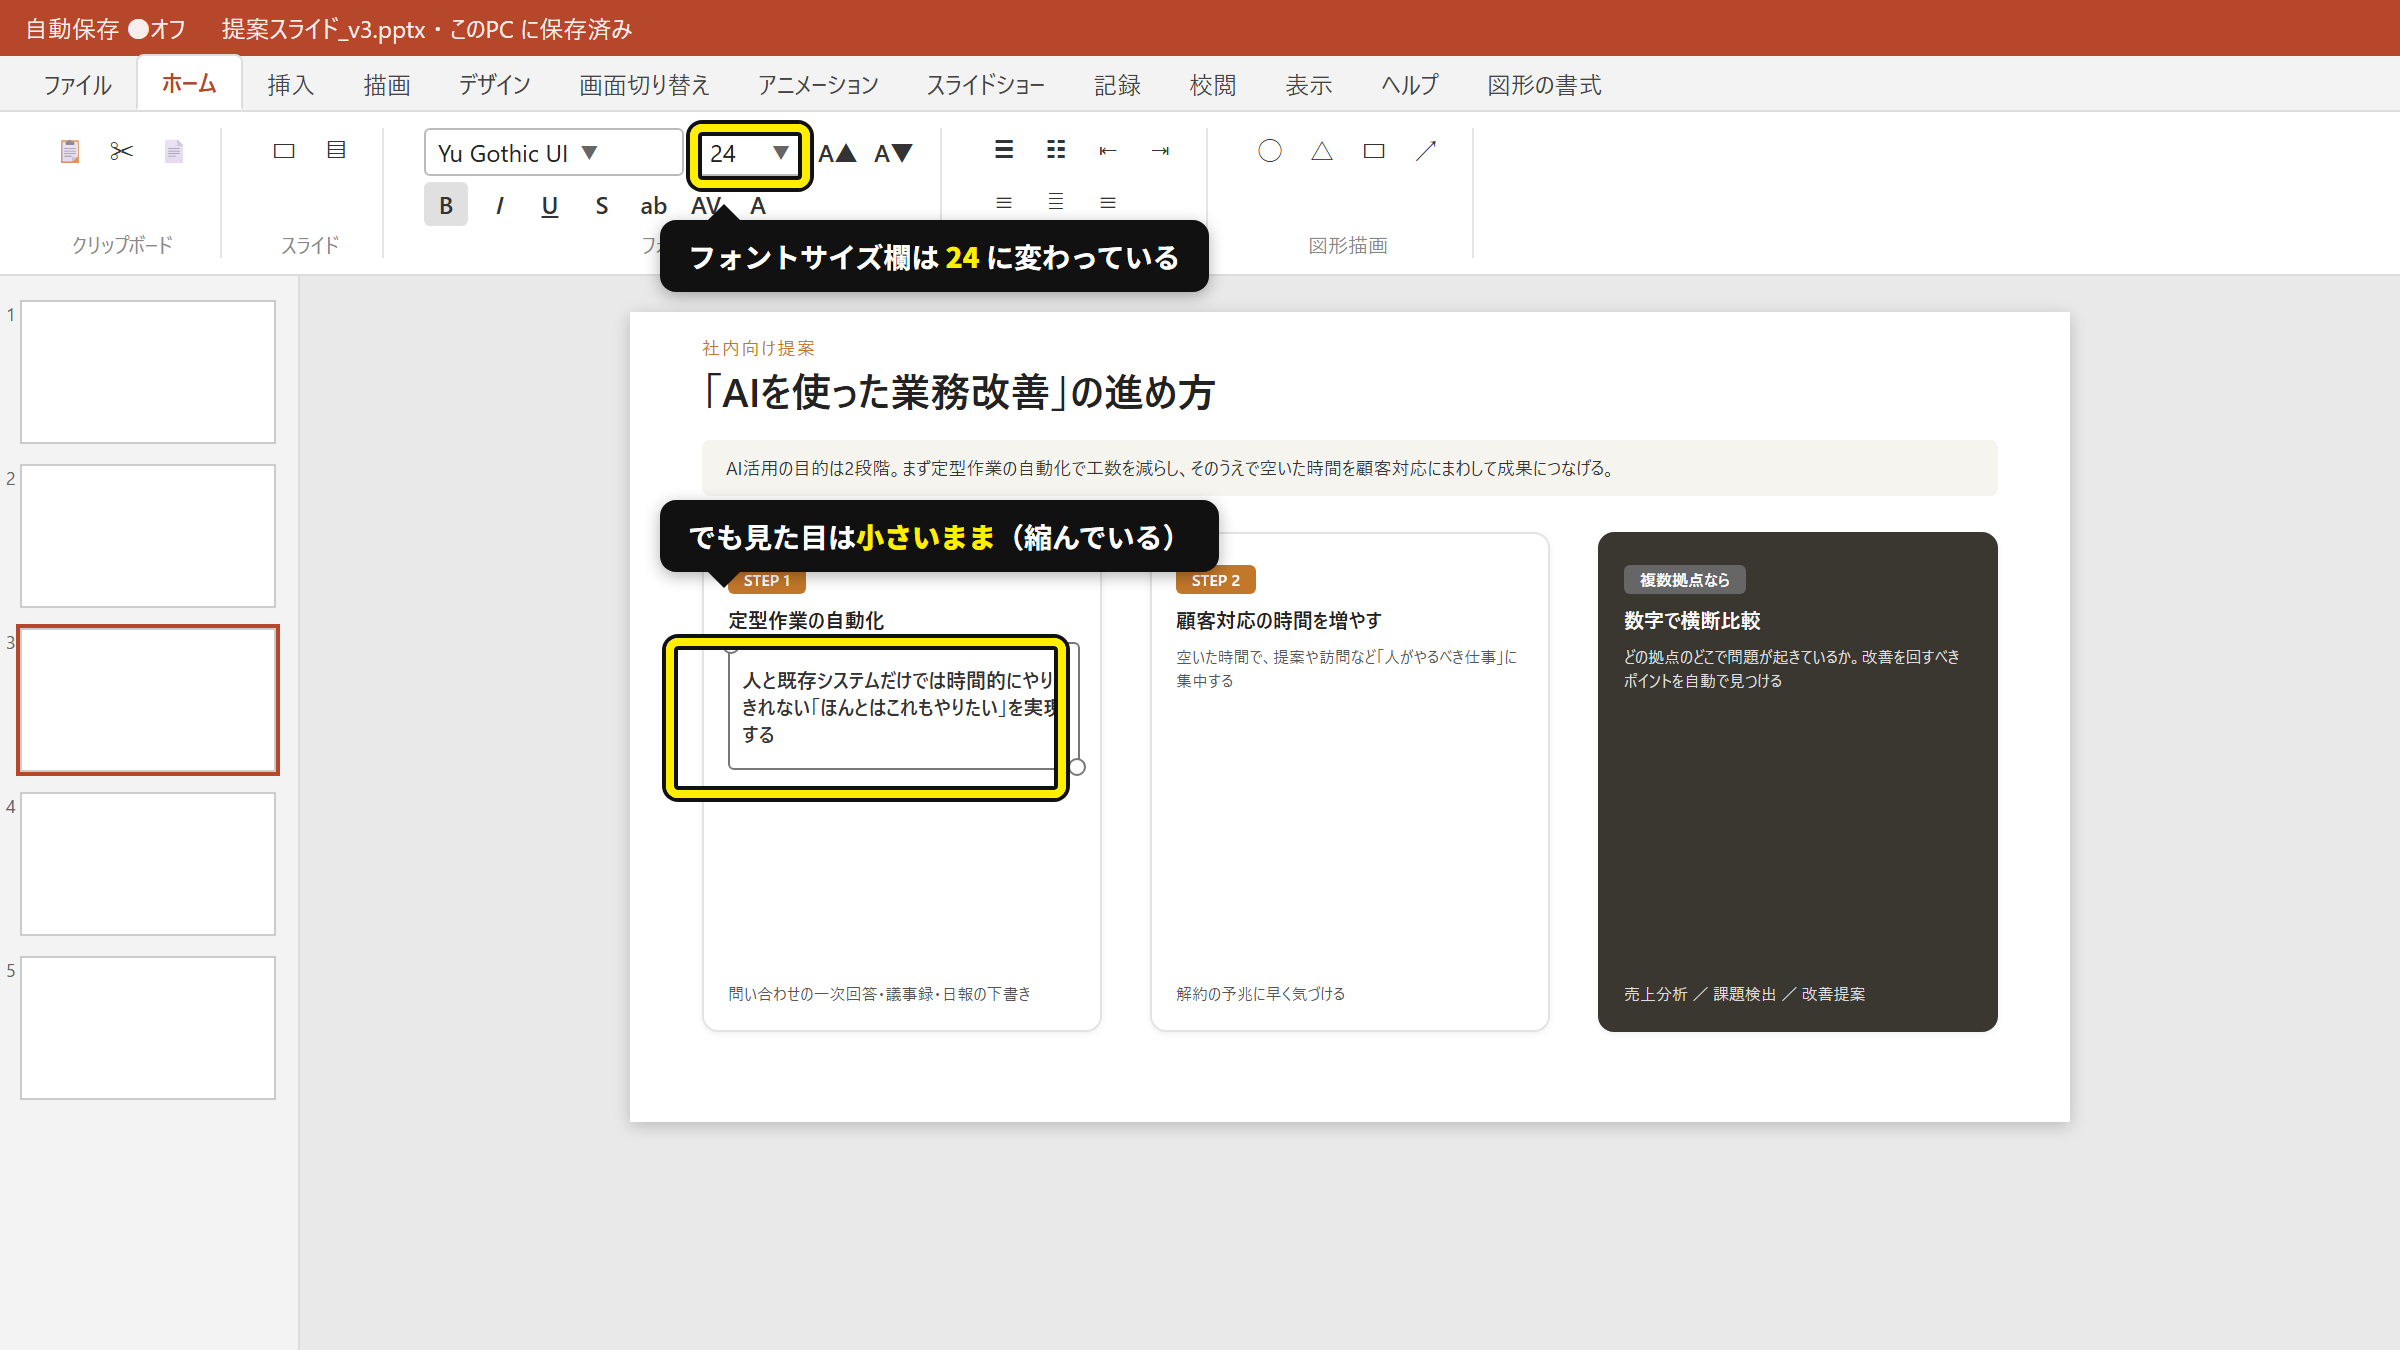
Task: Click the Paste clipboard icon
Action: click(70, 151)
